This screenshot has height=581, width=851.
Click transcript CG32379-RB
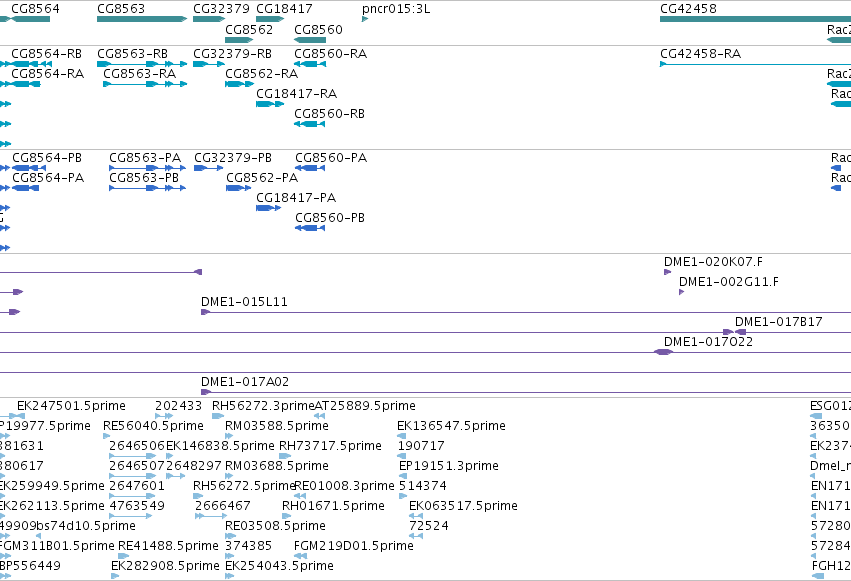click(209, 64)
